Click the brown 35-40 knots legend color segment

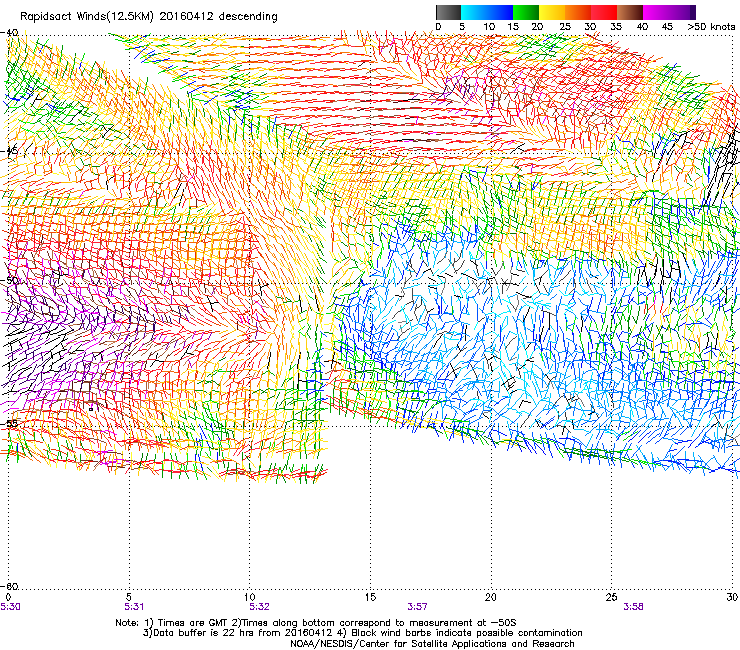(630, 12)
